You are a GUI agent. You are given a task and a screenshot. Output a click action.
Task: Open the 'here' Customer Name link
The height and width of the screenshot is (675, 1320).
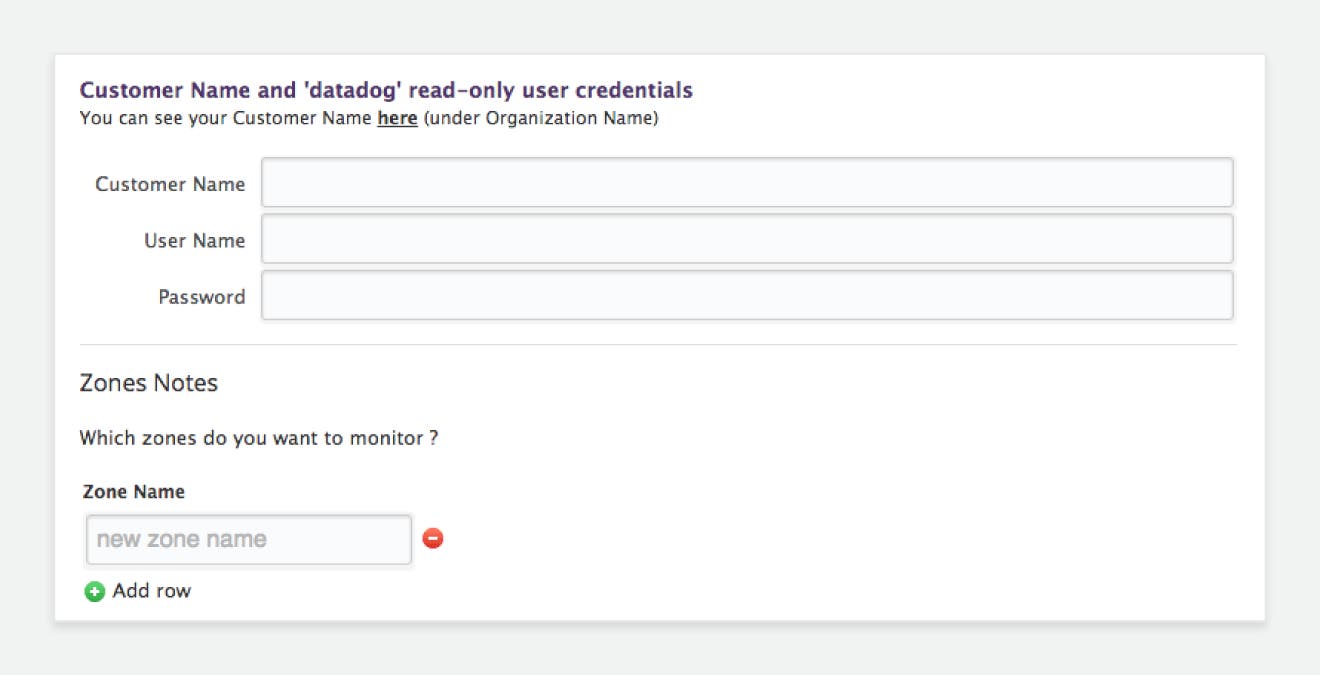coord(397,118)
